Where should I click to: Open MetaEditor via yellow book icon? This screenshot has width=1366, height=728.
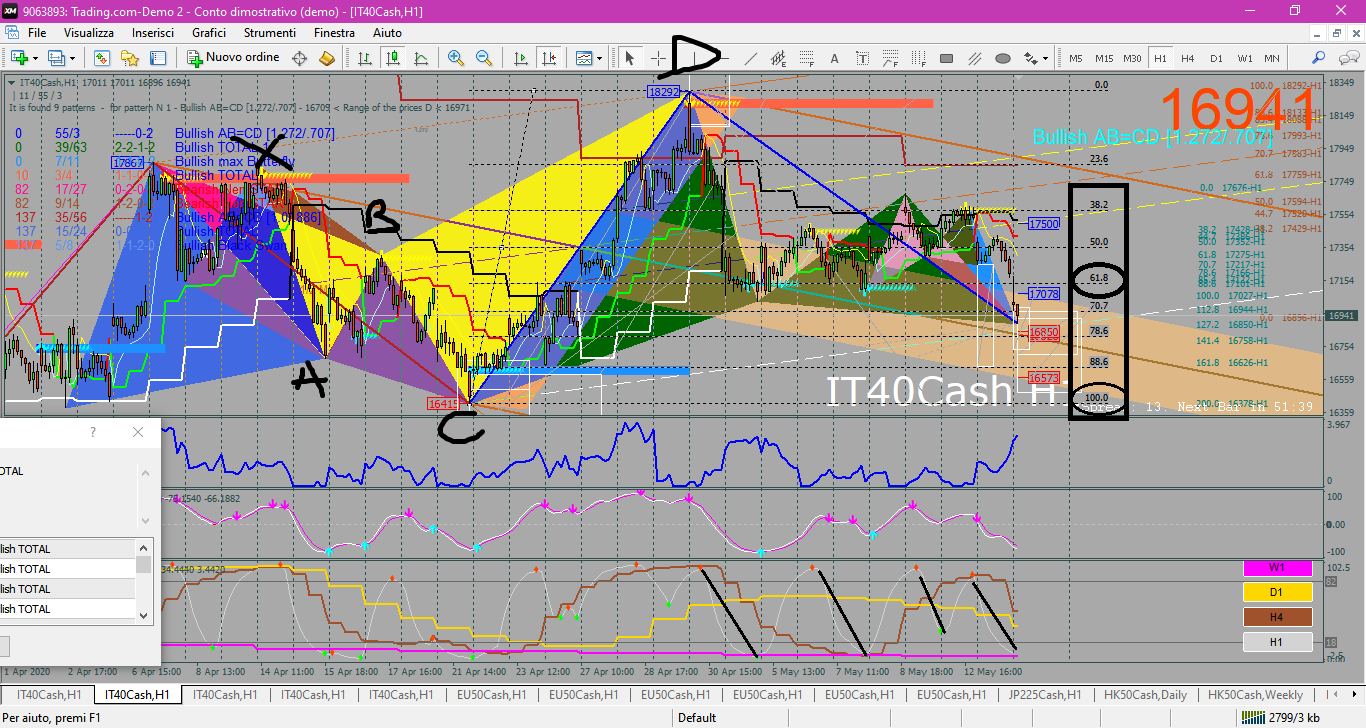click(326, 58)
